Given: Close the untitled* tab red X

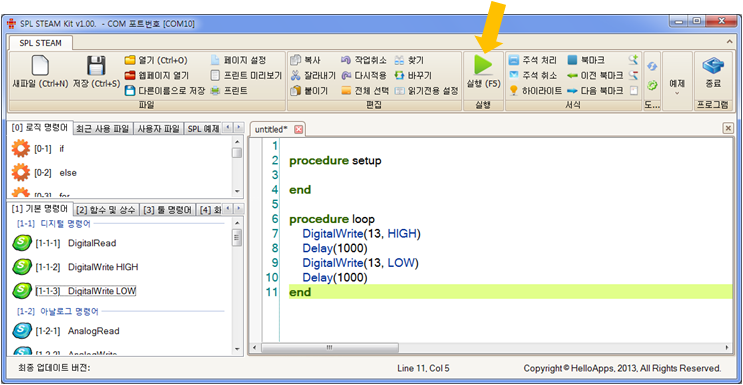Looking at the screenshot, I should click(x=298, y=129).
